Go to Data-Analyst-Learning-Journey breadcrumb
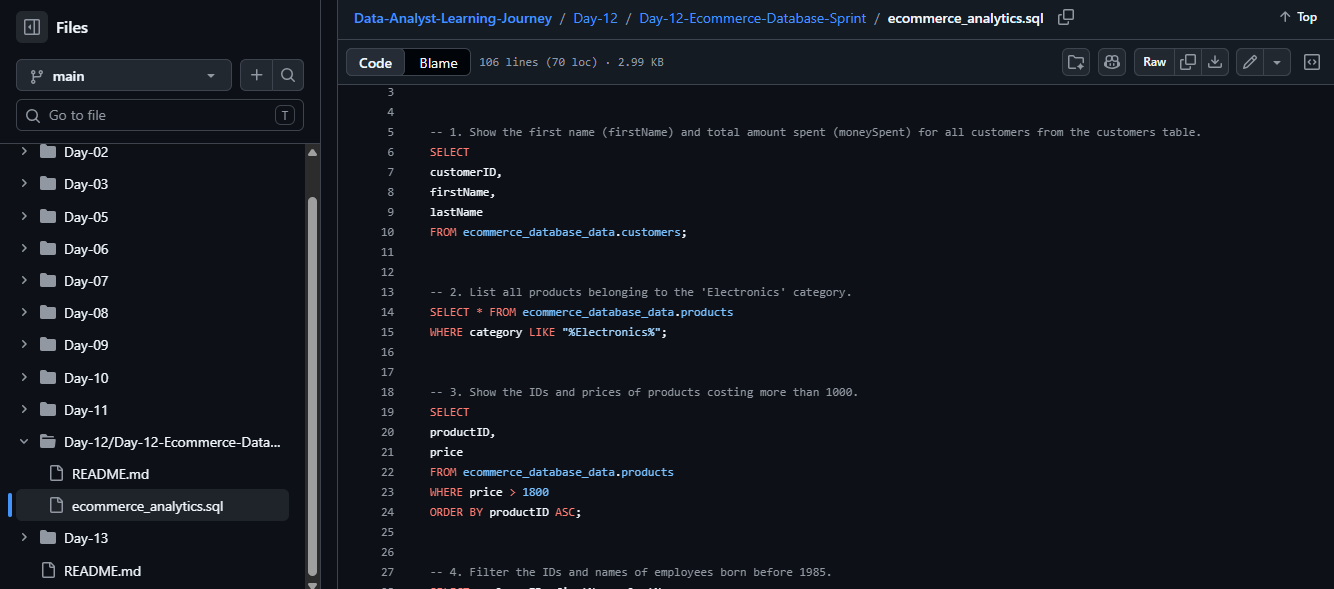The image size is (1334, 589). click(452, 18)
